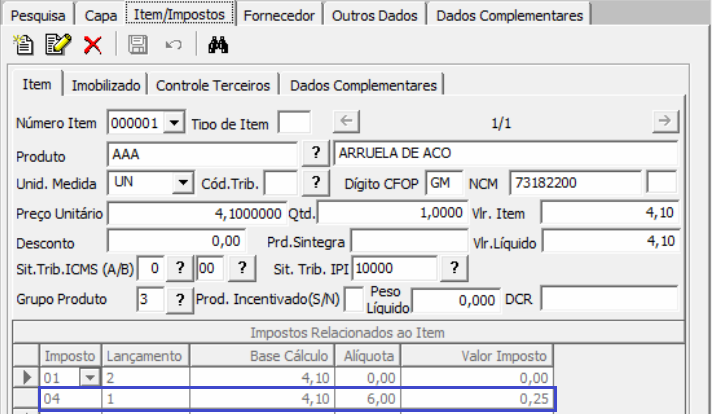Go to previous item with left arrow

point(346,121)
